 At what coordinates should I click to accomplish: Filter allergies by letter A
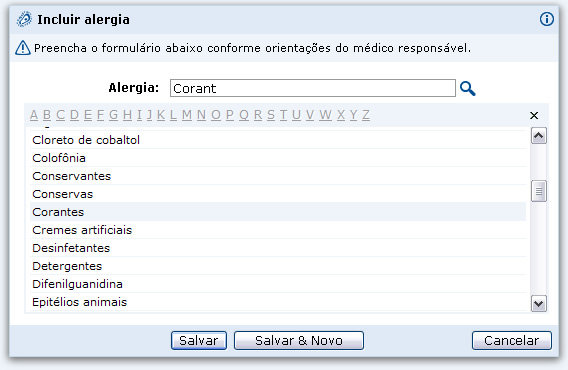point(34,115)
